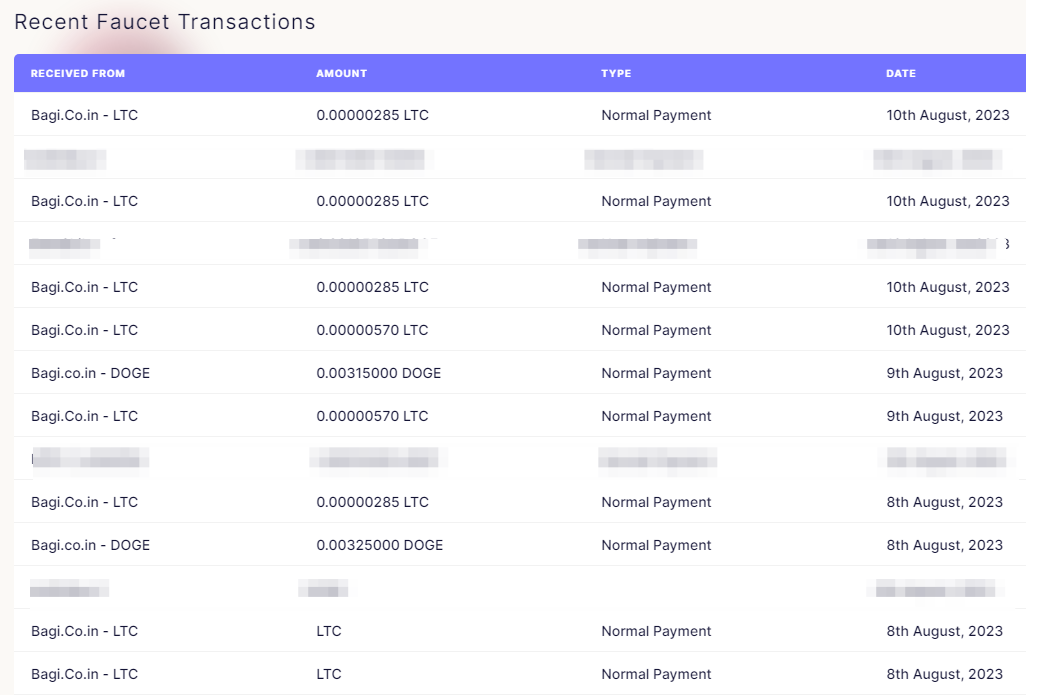Select Bagi.co.in - DOGE from 9th August

point(91,373)
